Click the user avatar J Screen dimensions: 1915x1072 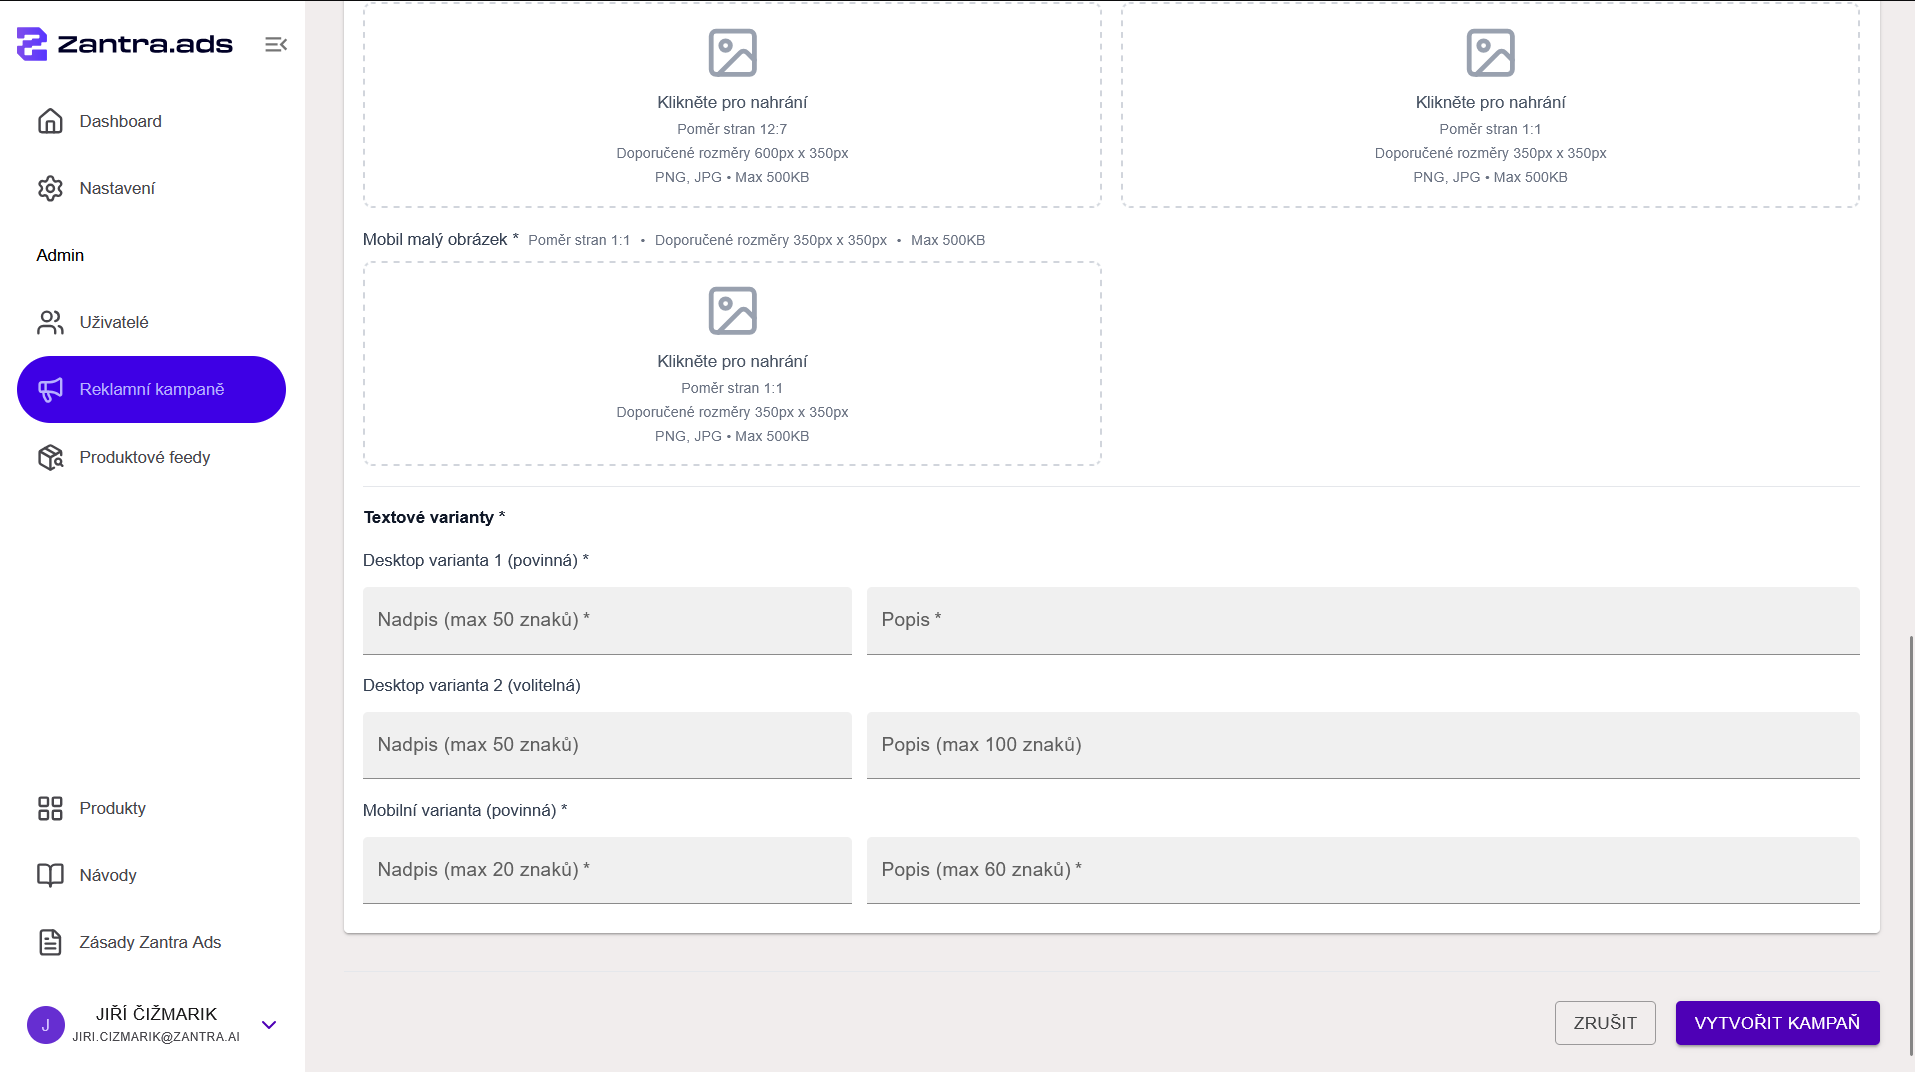[x=46, y=1025]
